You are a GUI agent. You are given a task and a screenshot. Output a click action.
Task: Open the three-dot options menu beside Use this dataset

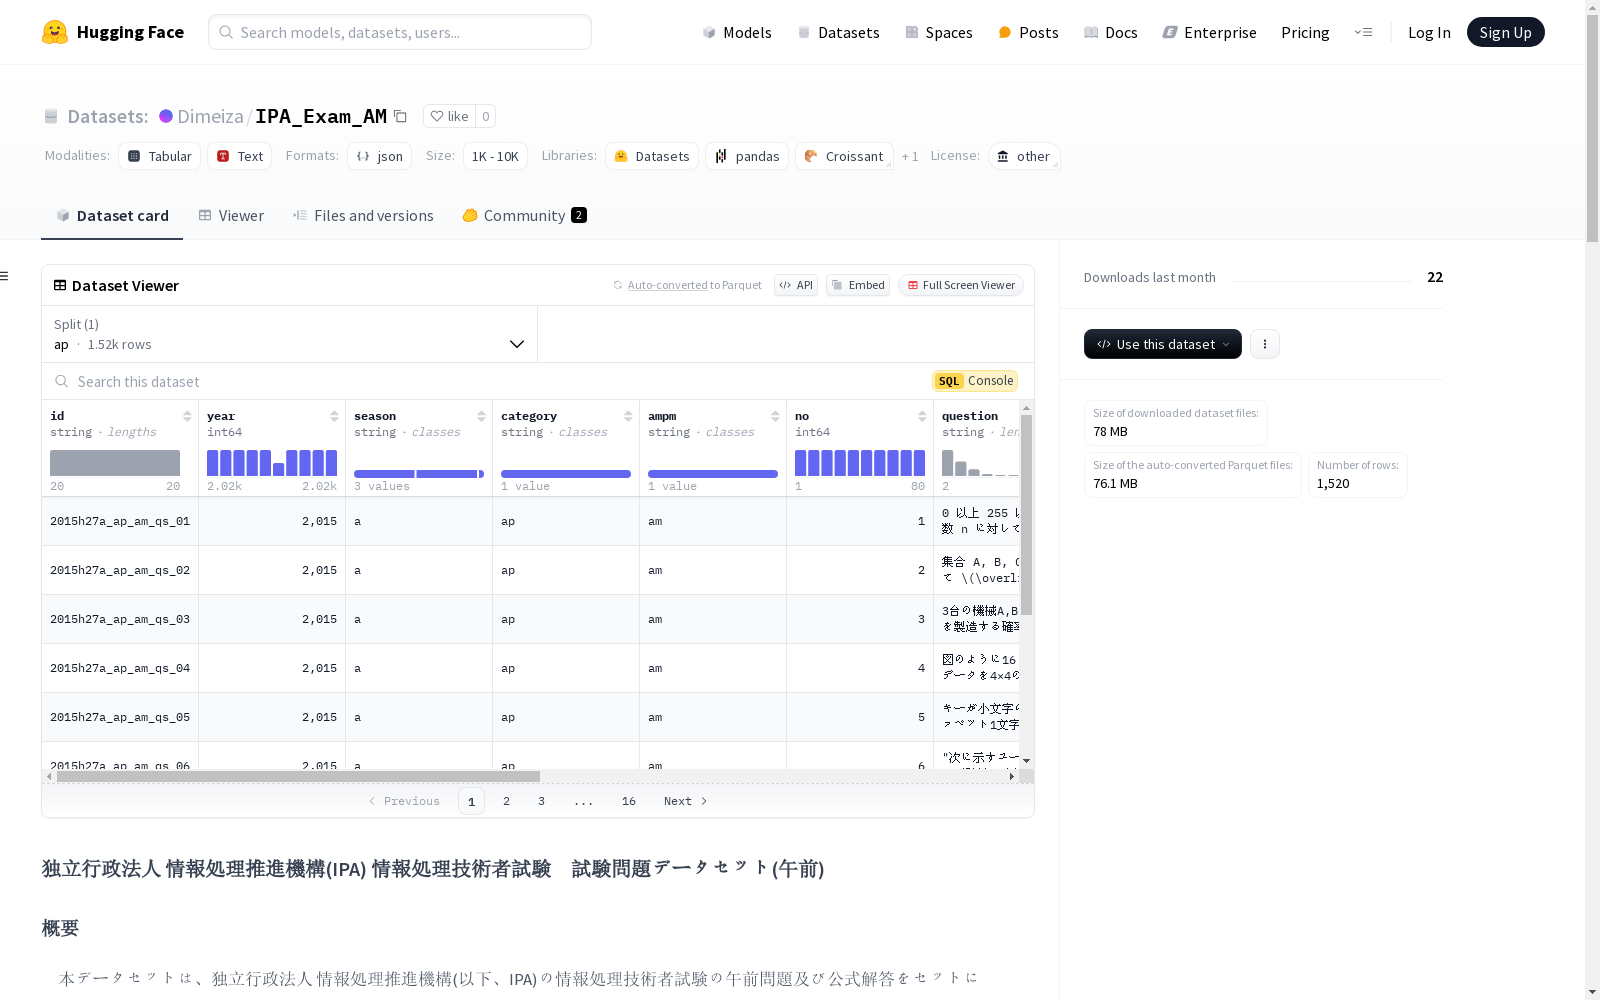tap(1265, 344)
